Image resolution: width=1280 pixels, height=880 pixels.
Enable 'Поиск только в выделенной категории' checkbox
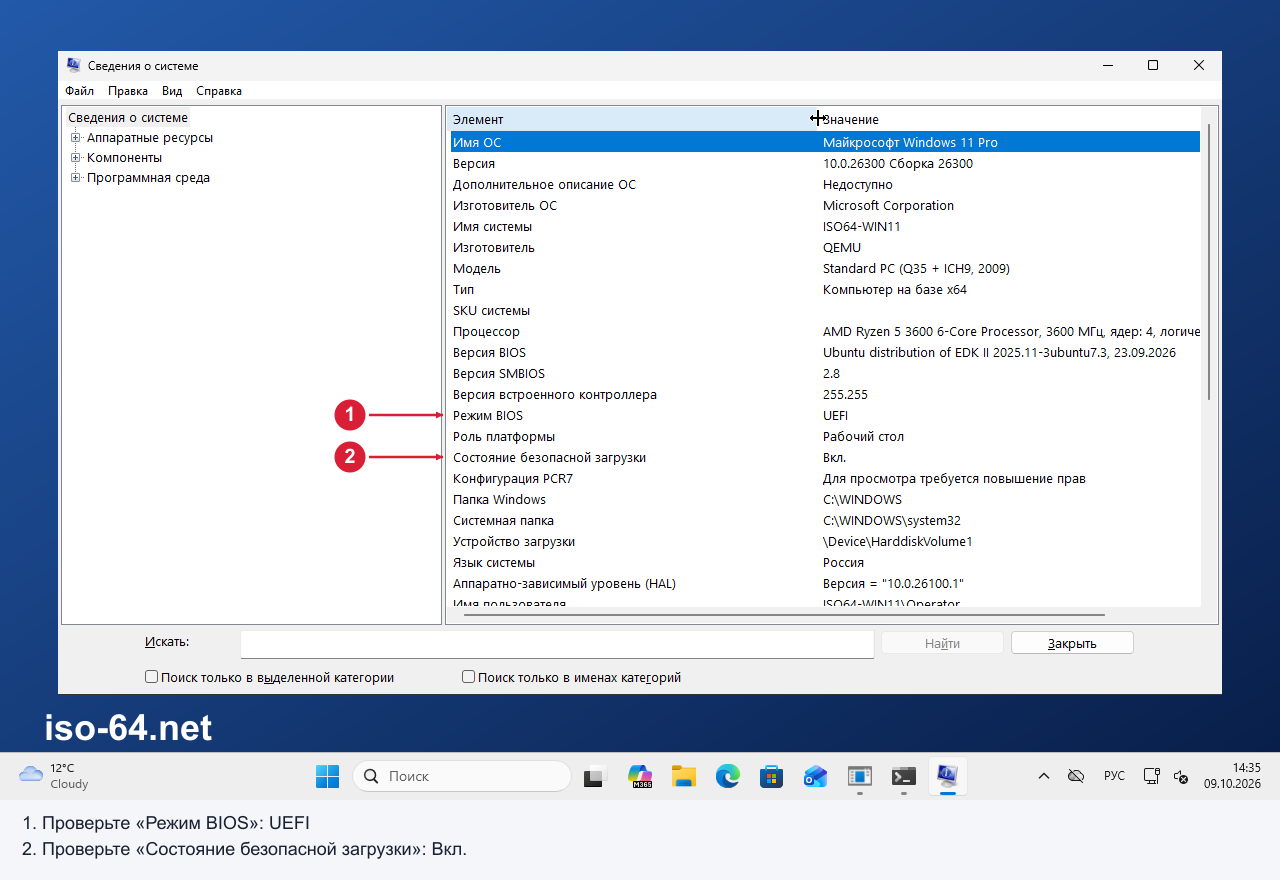click(152, 677)
